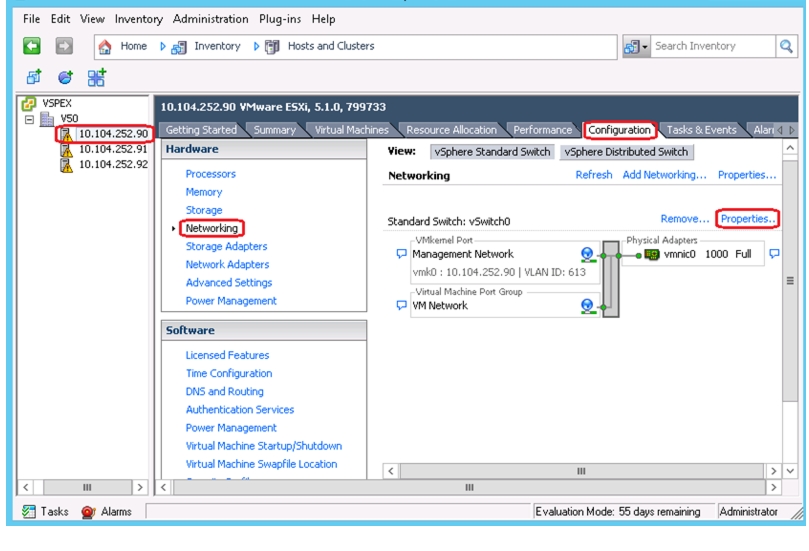The width and height of the screenshot is (809, 551).
Task: Open the Plug-ins menu
Action: (280, 19)
